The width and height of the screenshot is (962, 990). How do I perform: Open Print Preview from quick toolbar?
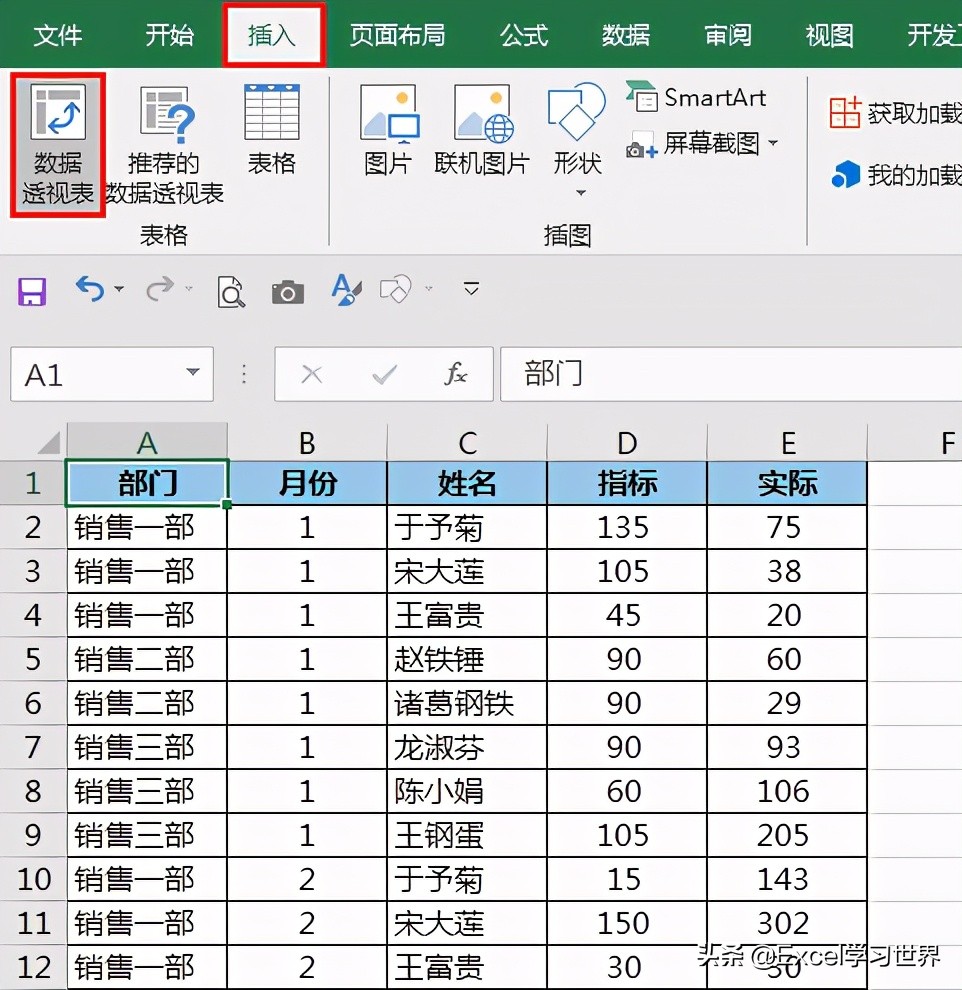pyautogui.click(x=231, y=292)
